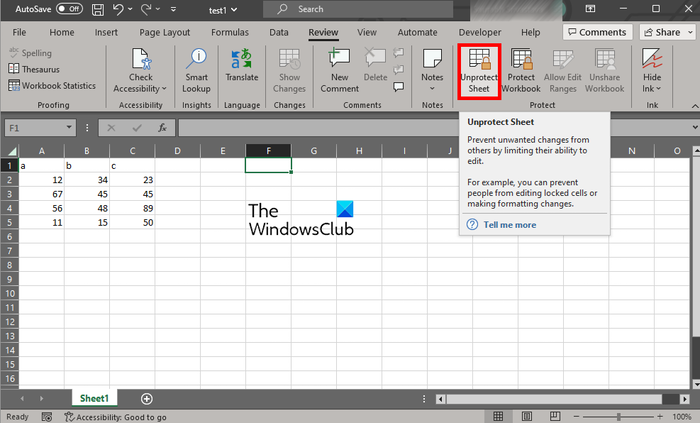Open the Name Box dropdown arrow
This screenshot has height=423, width=700.
pos(81,128)
